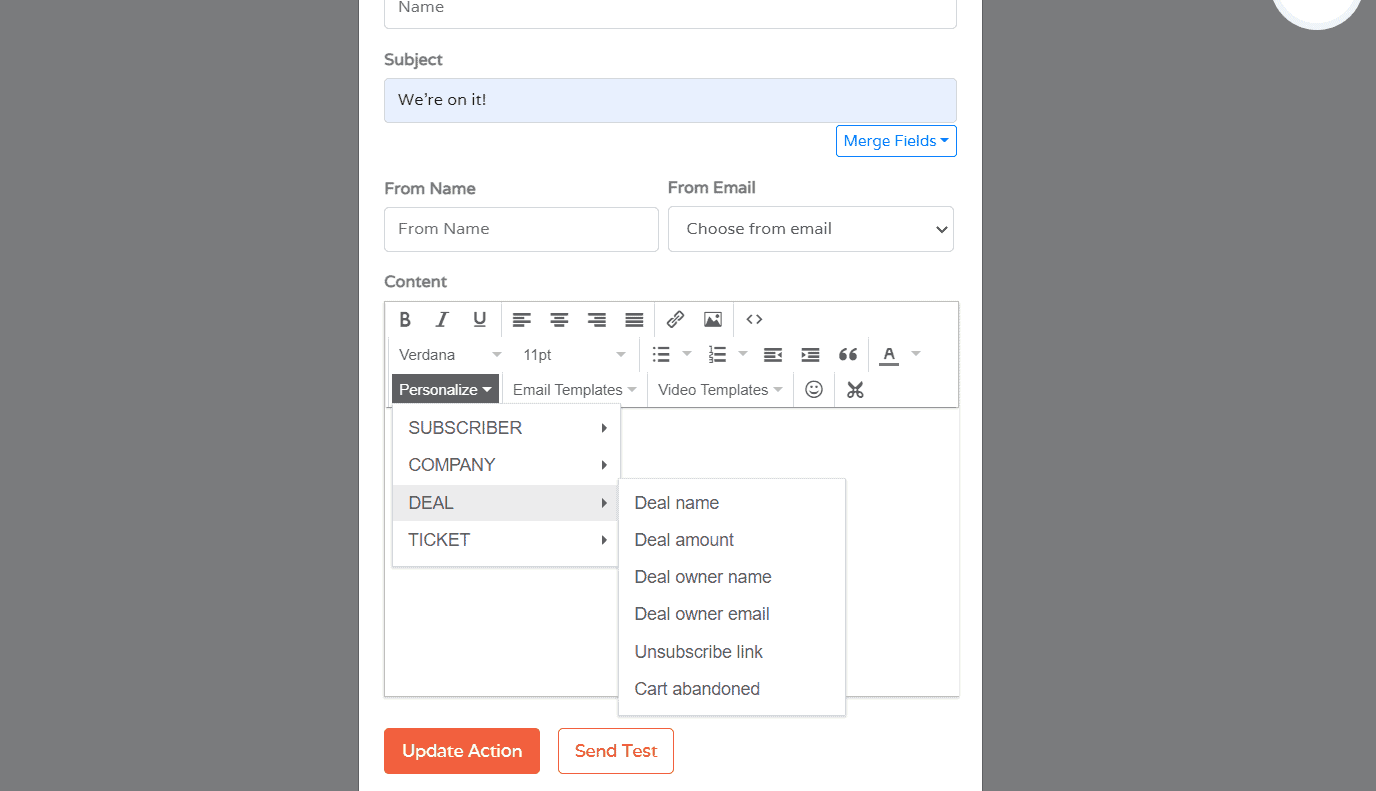Open the Verdana font family dropdown
The image size is (1376, 791).
click(450, 354)
